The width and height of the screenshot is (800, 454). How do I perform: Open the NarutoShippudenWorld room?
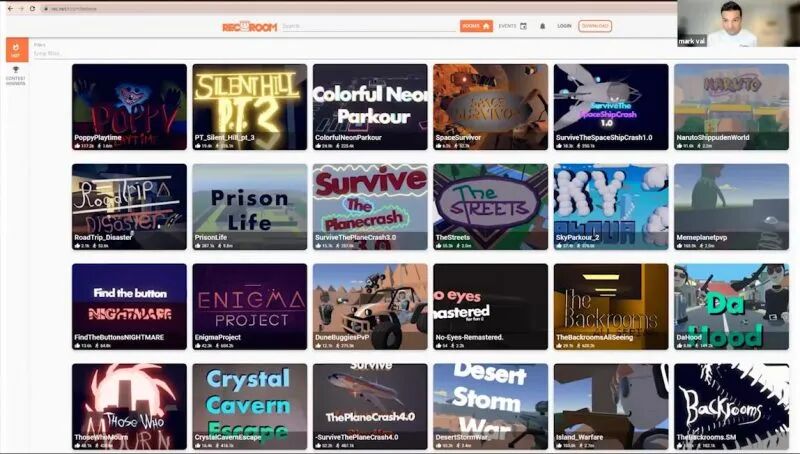click(731, 107)
